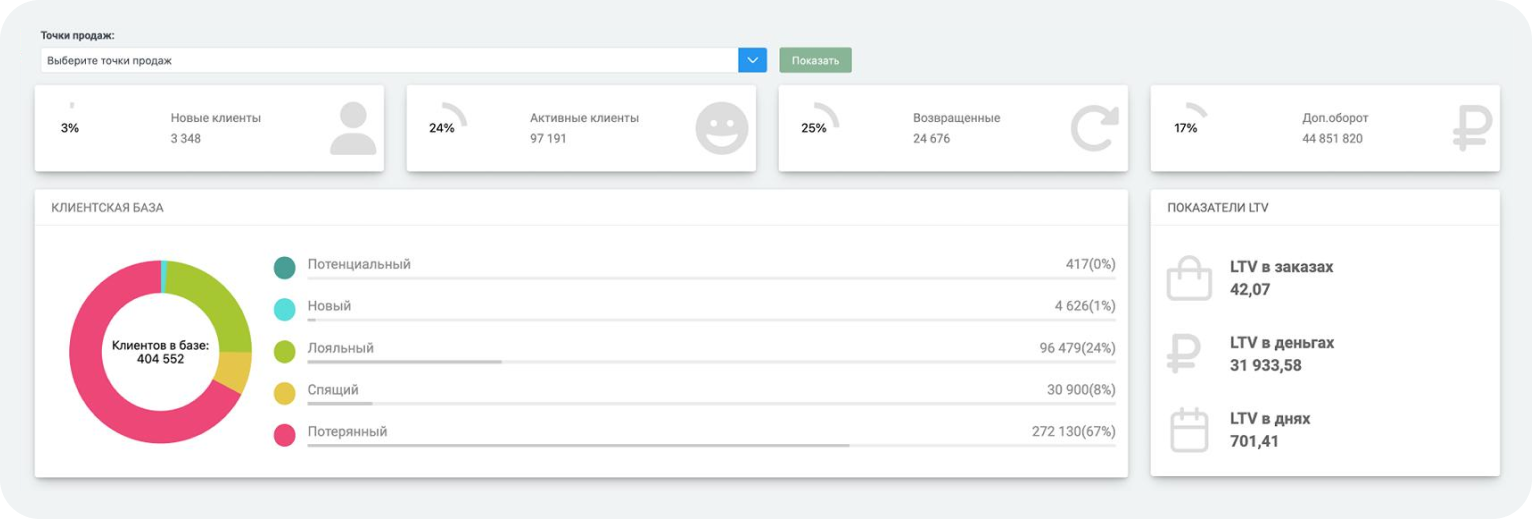Click the ruble icon beside LTV в деньгах

(x=1185, y=354)
